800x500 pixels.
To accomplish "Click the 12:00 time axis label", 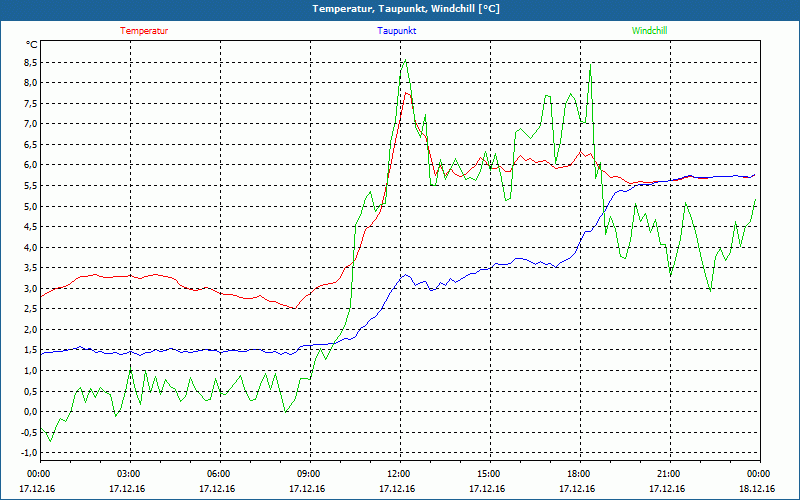I will tap(399, 474).
